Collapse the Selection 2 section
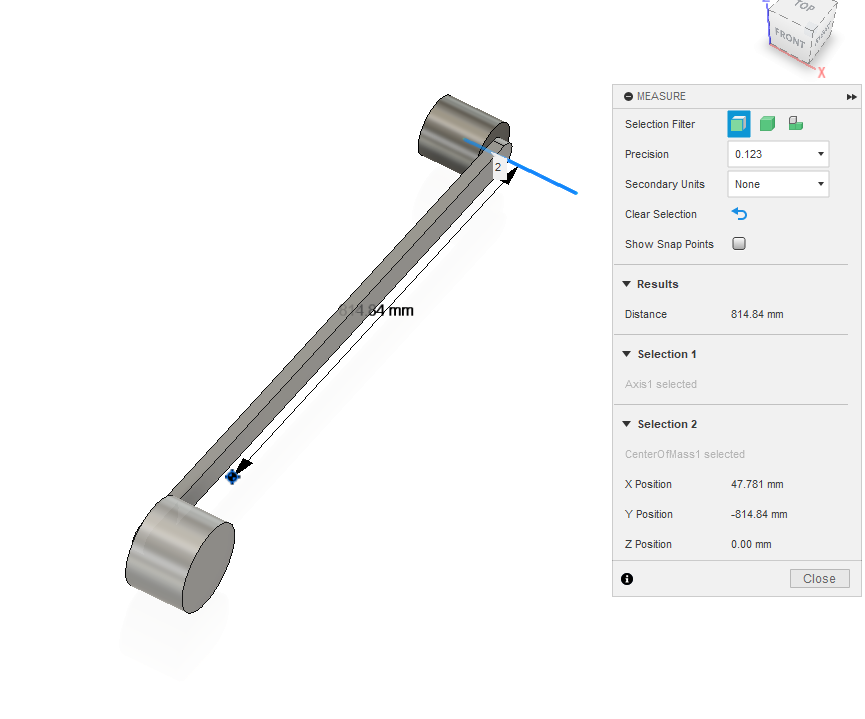 point(626,424)
